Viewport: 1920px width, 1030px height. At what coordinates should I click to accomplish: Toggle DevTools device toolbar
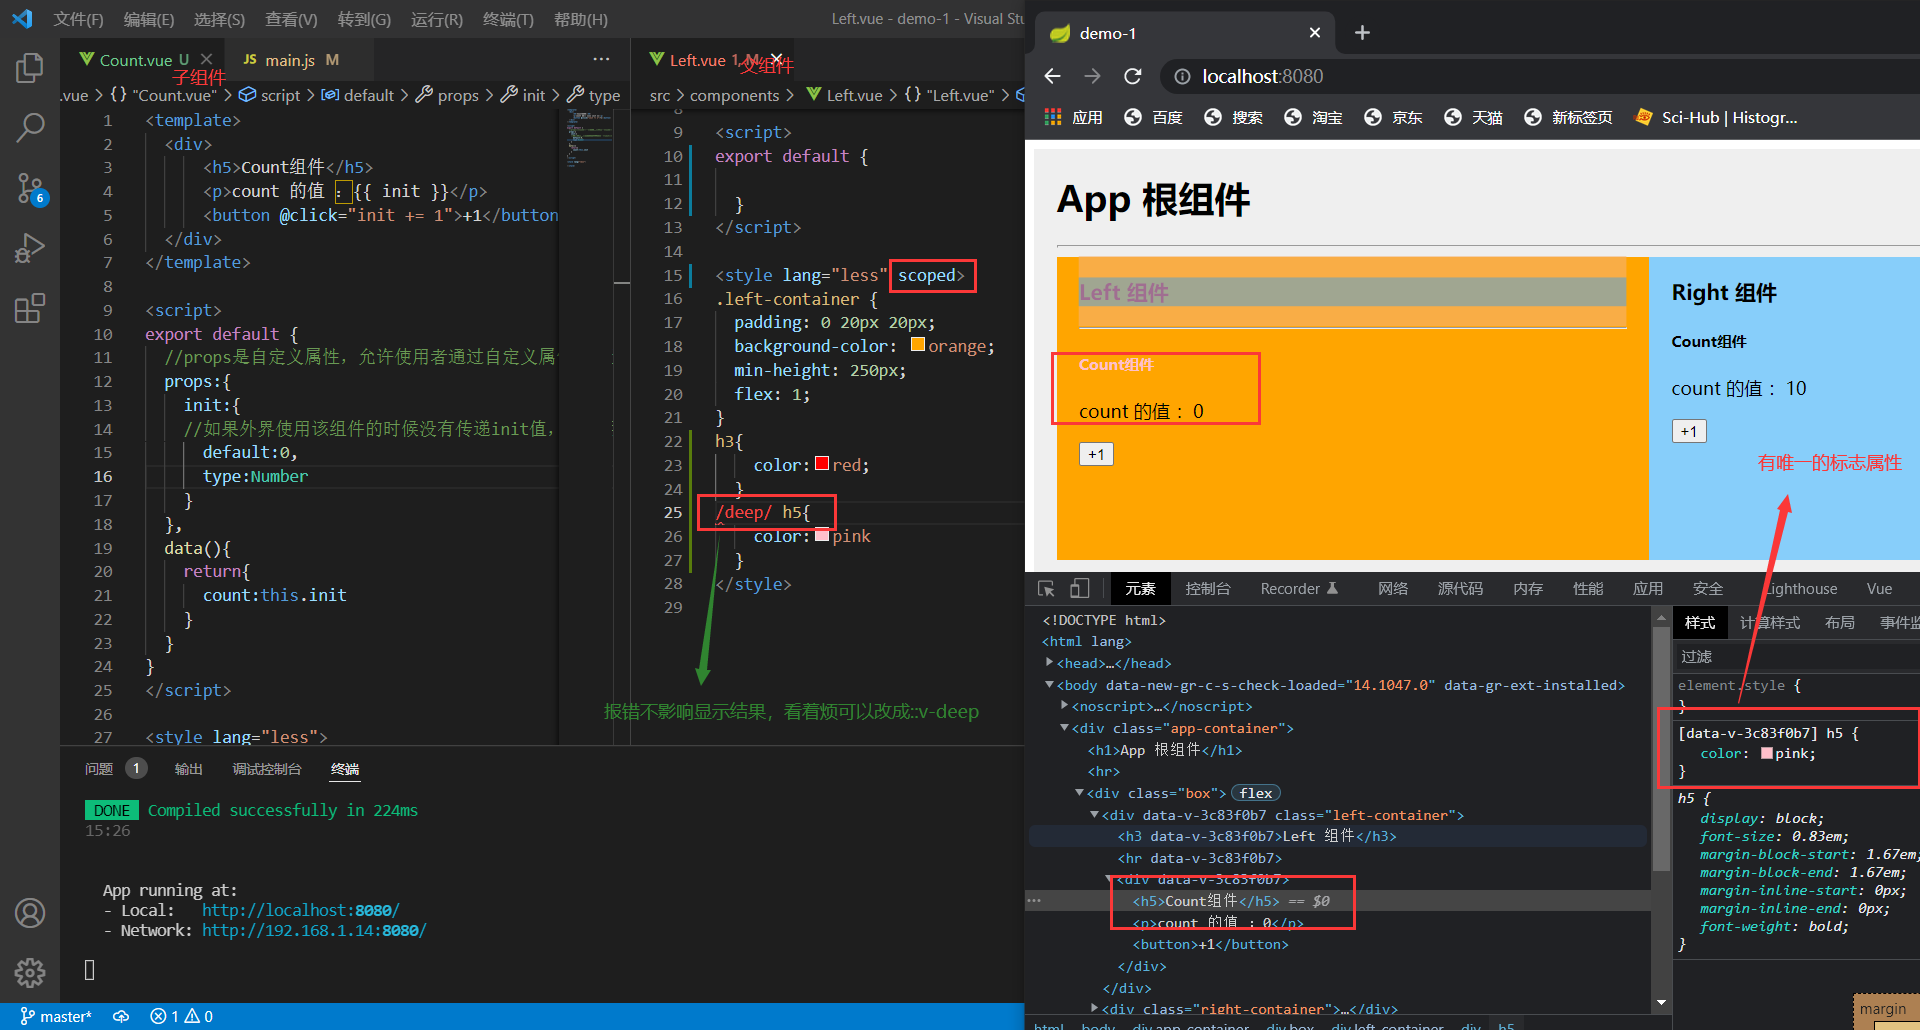tap(1080, 589)
